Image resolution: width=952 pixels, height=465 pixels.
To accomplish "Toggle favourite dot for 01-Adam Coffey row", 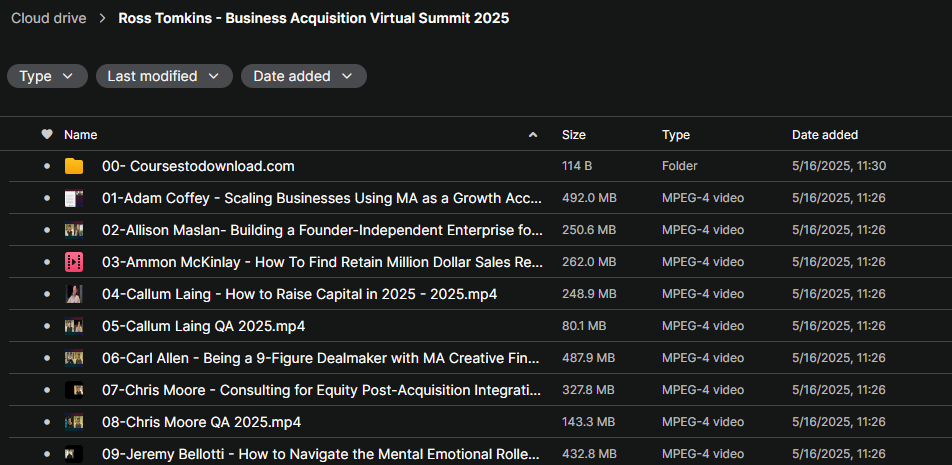I will tap(47, 199).
